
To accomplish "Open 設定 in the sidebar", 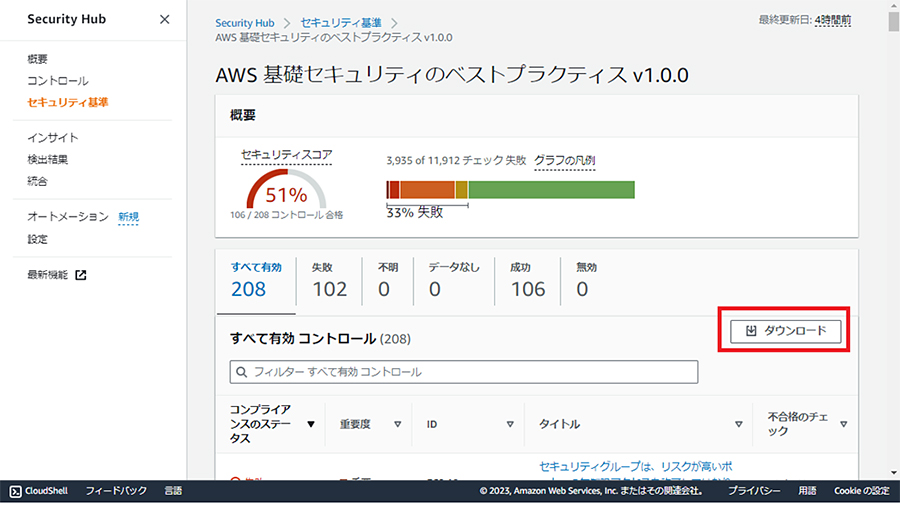I will click(37, 239).
